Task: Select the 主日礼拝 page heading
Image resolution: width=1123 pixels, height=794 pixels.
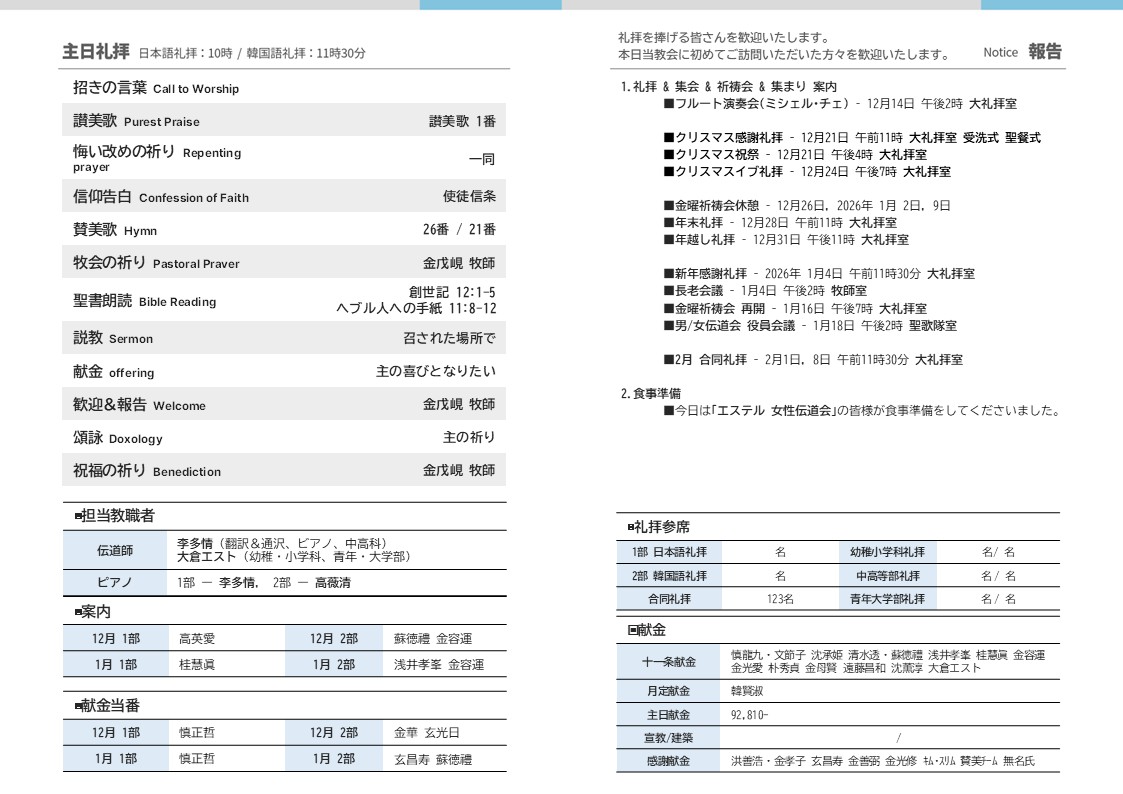Action: click(96, 52)
